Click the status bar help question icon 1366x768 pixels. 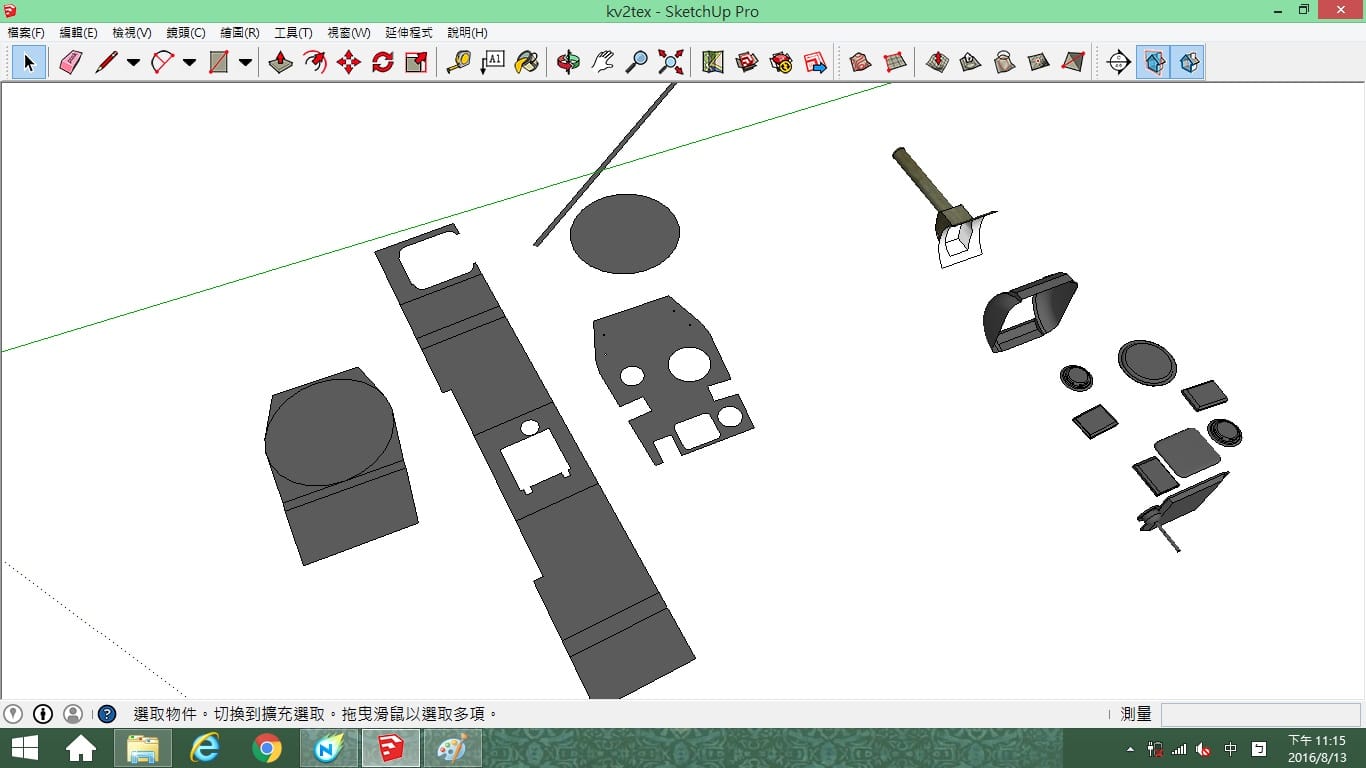pyautogui.click(x=107, y=714)
